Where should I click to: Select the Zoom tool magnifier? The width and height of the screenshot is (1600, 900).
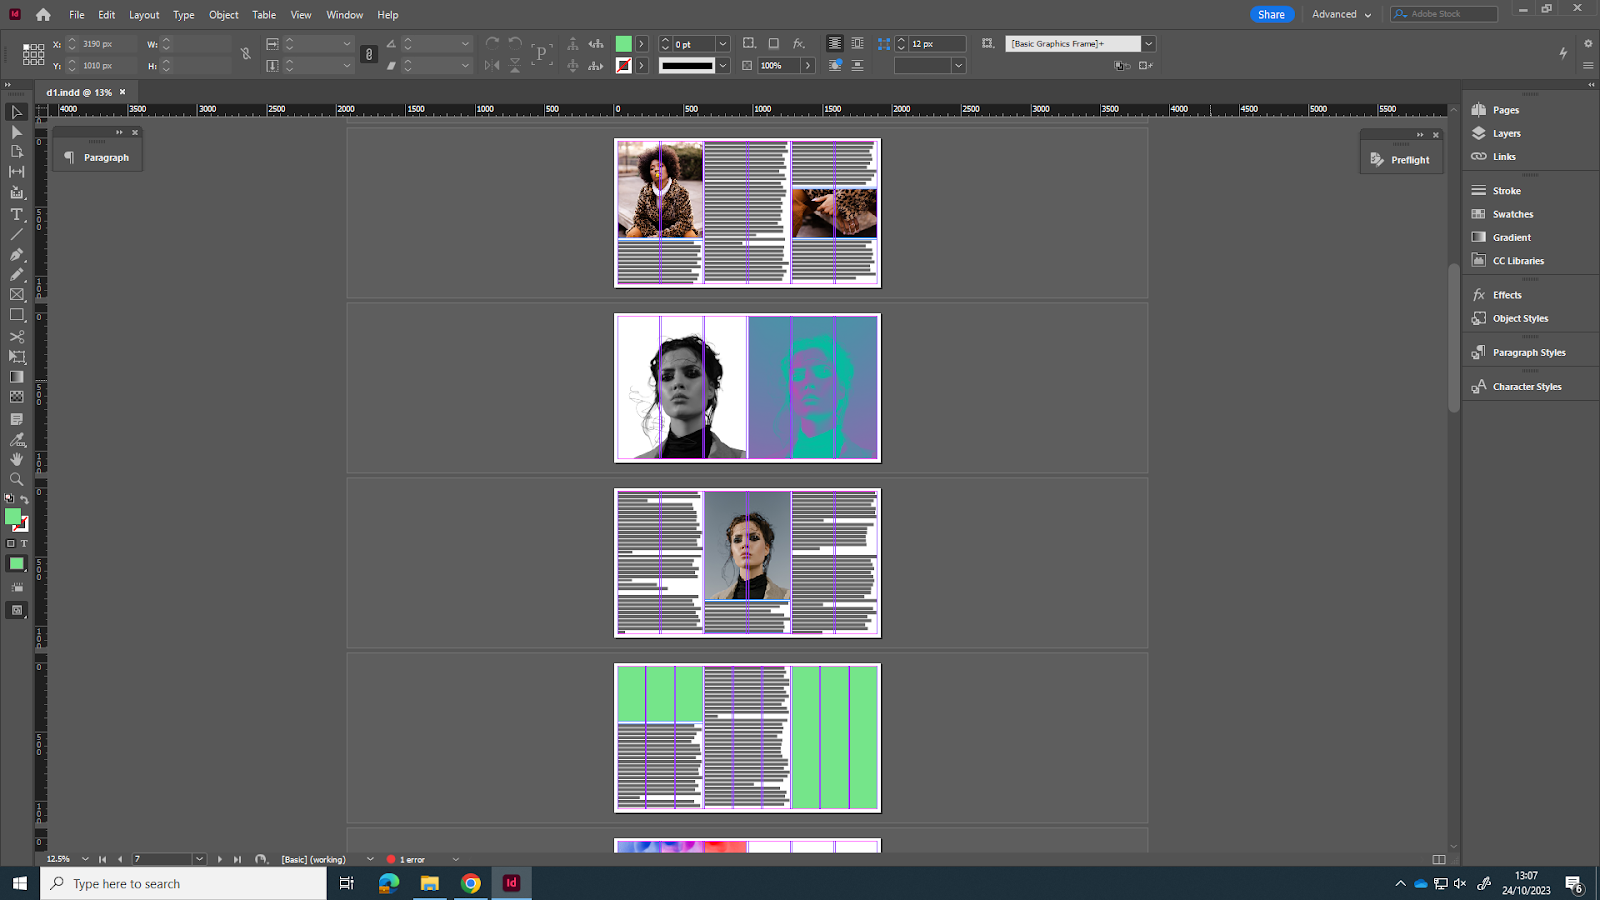pos(16,479)
